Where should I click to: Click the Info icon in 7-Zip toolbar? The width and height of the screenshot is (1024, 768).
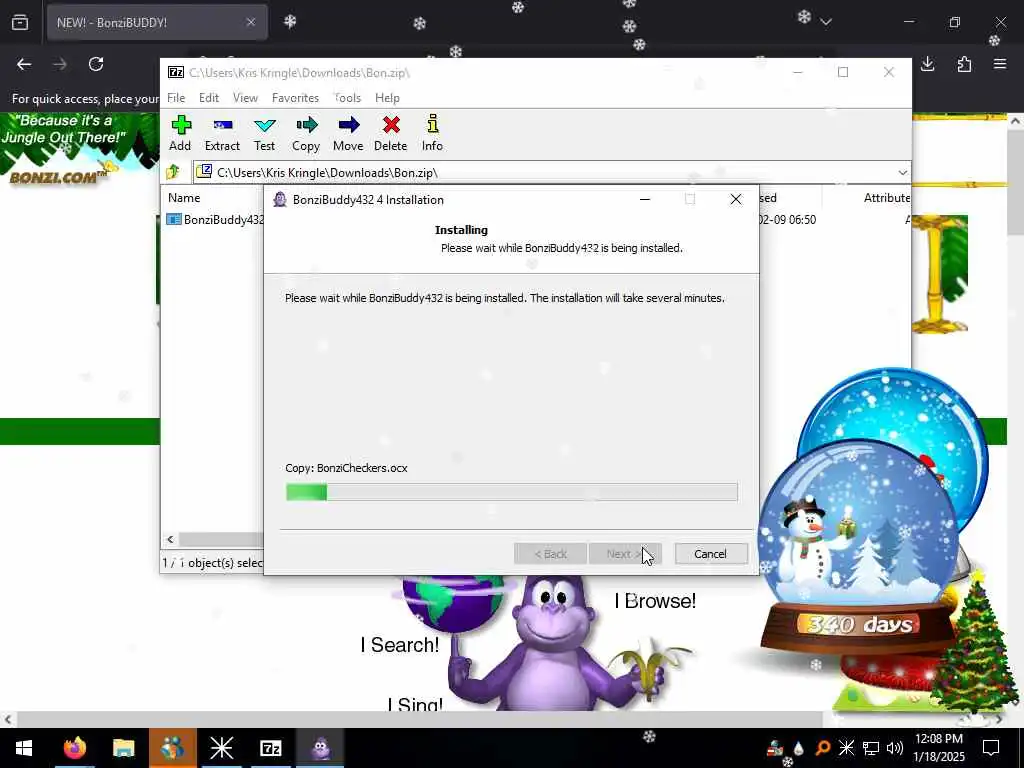[x=432, y=133]
